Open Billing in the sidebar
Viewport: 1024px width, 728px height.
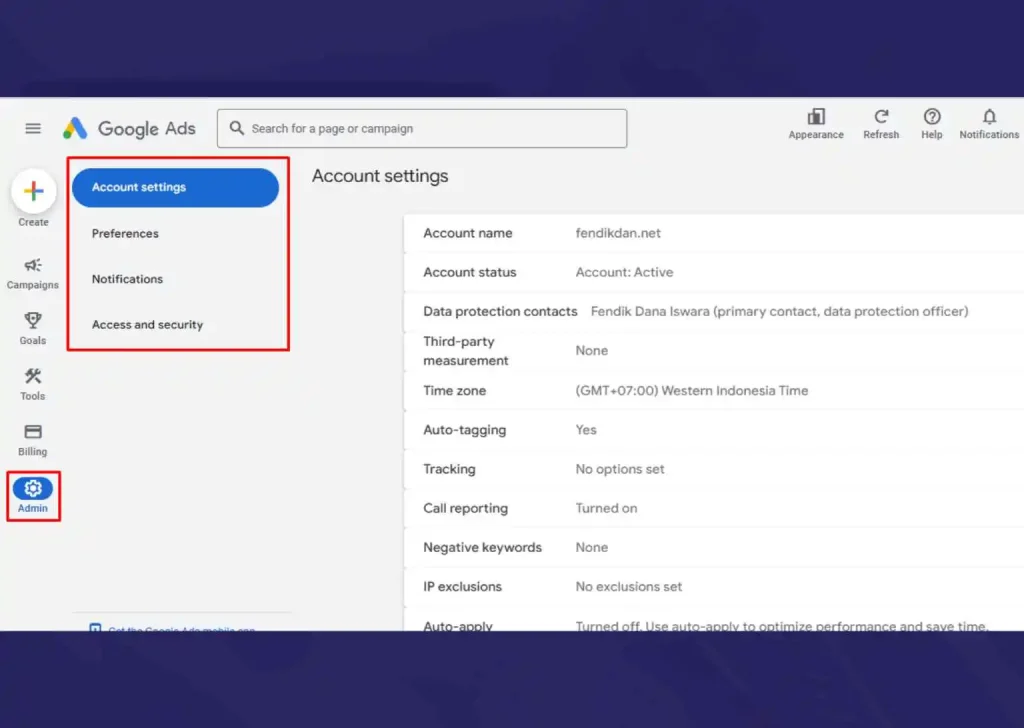click(33, 440)
